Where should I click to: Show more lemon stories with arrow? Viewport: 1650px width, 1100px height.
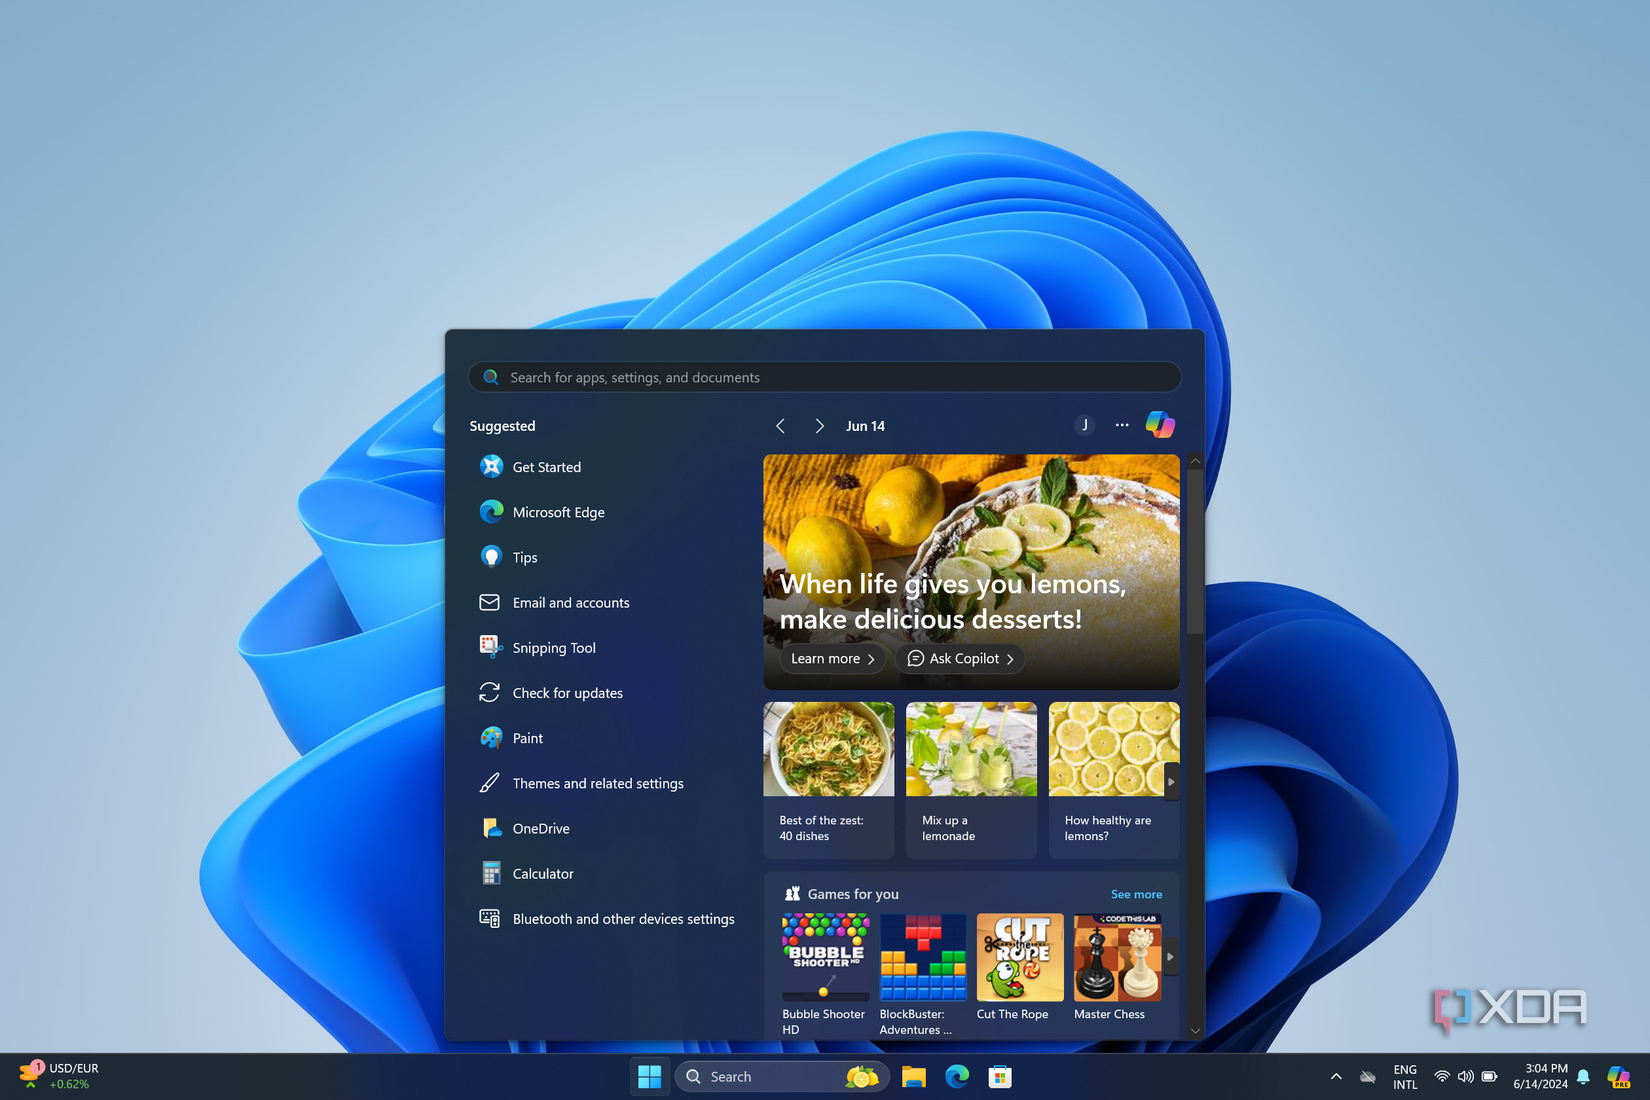tap(1171, 782)
